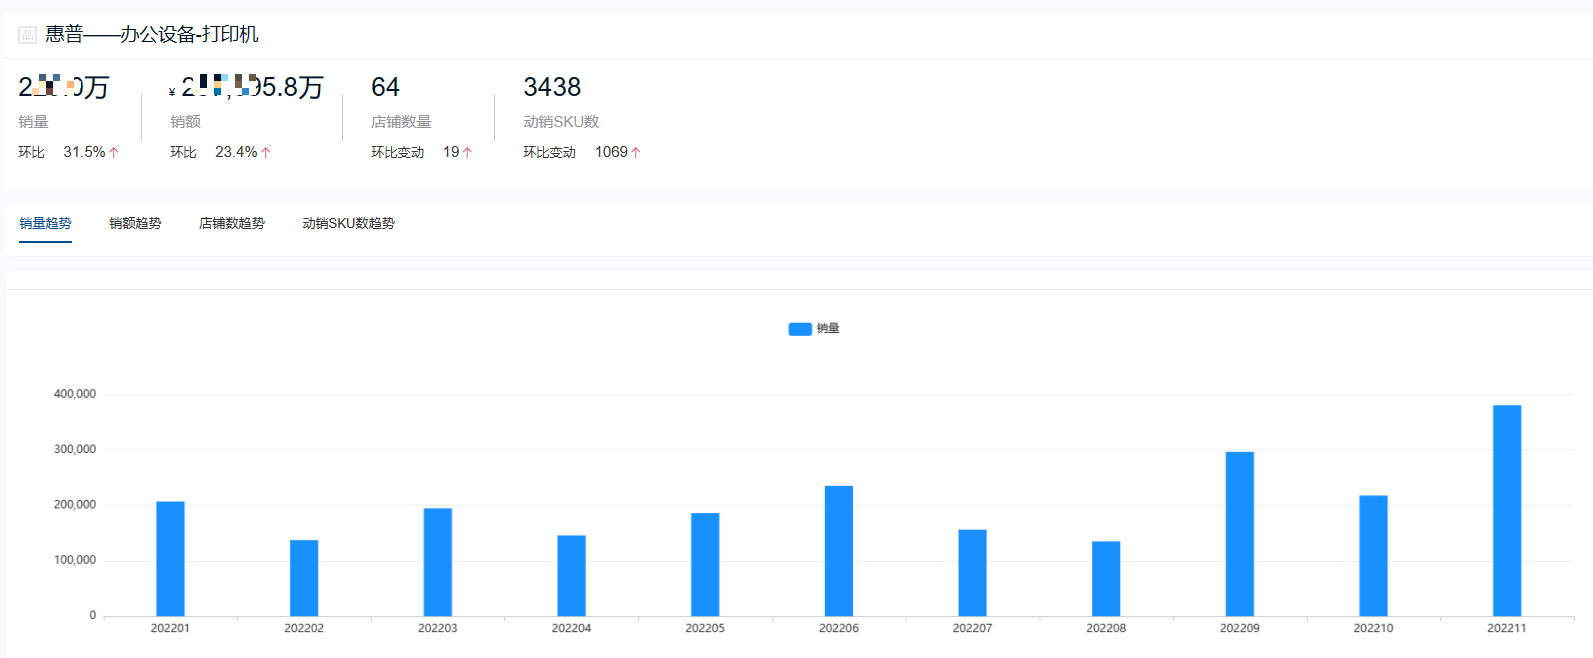
Task: Switch to the 销量趋势 tab
Action: pyautogui.click(x=45, y=224)
